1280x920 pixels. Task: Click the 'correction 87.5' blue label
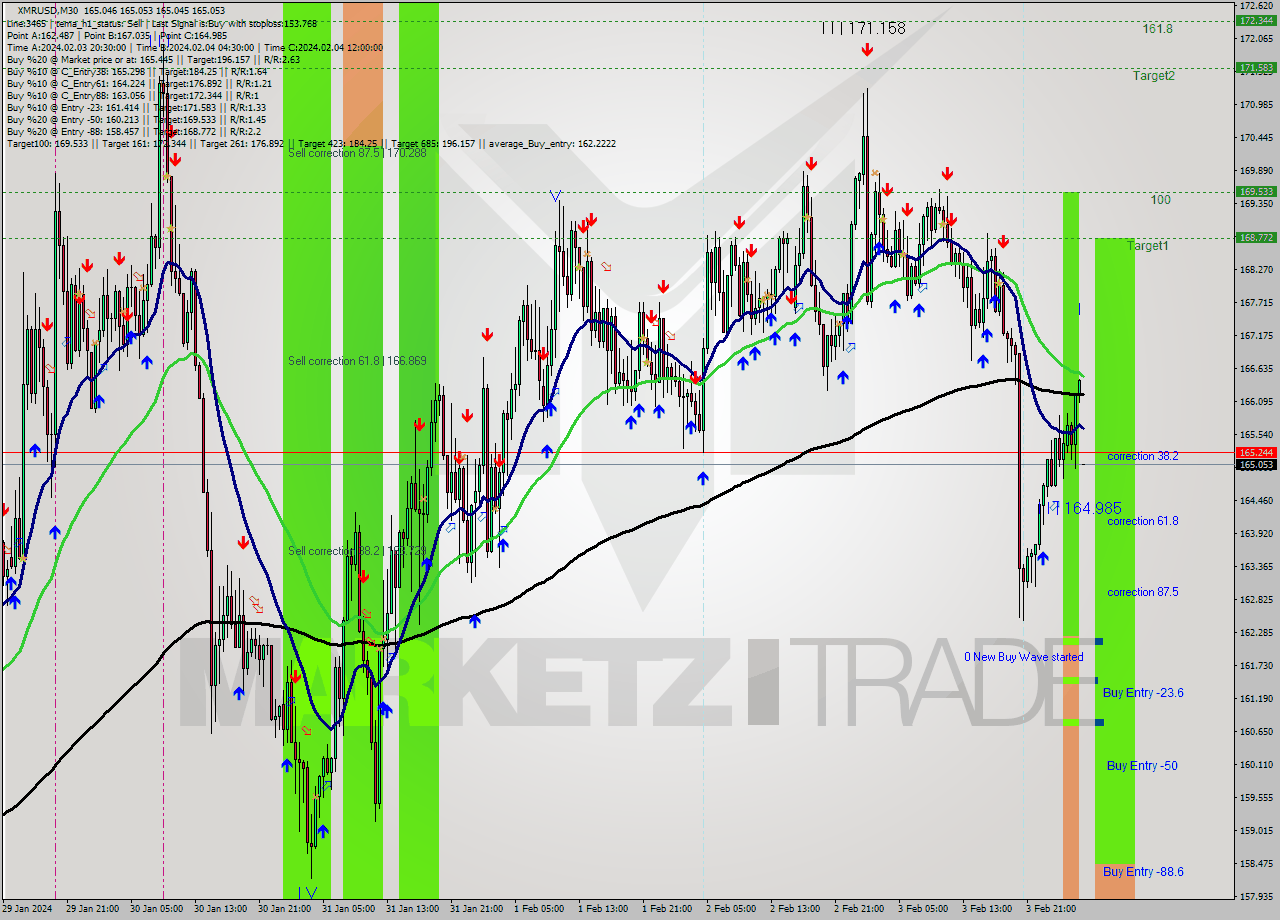pos(1142,592)
